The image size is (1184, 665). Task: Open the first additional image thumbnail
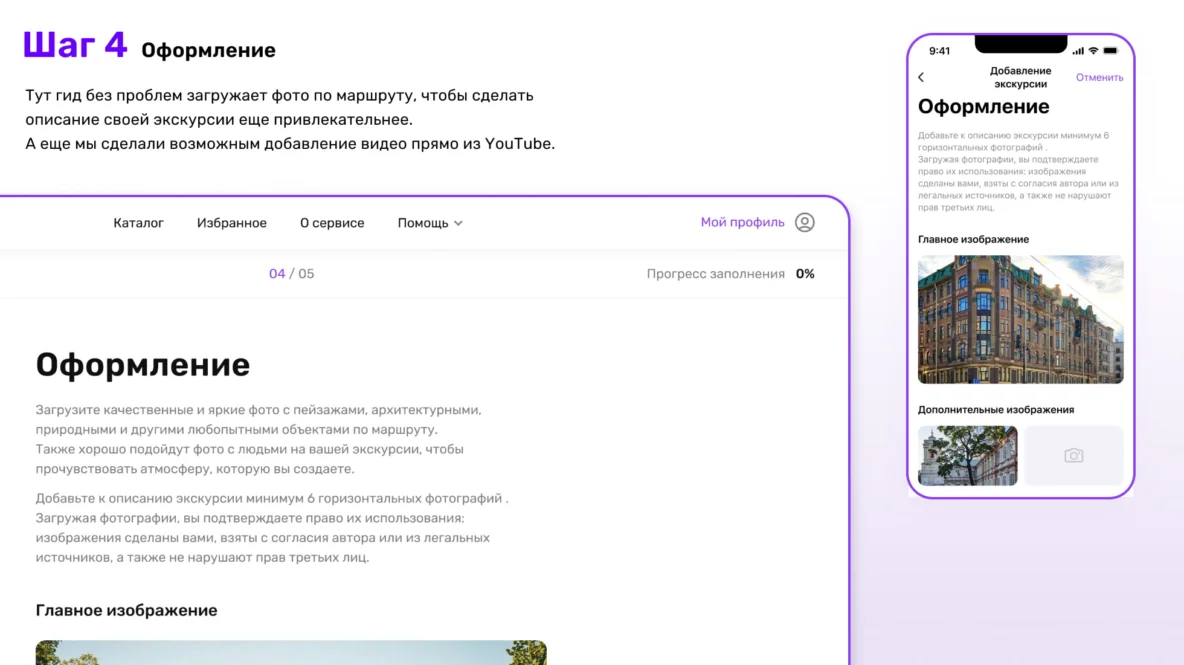point(967,455)
